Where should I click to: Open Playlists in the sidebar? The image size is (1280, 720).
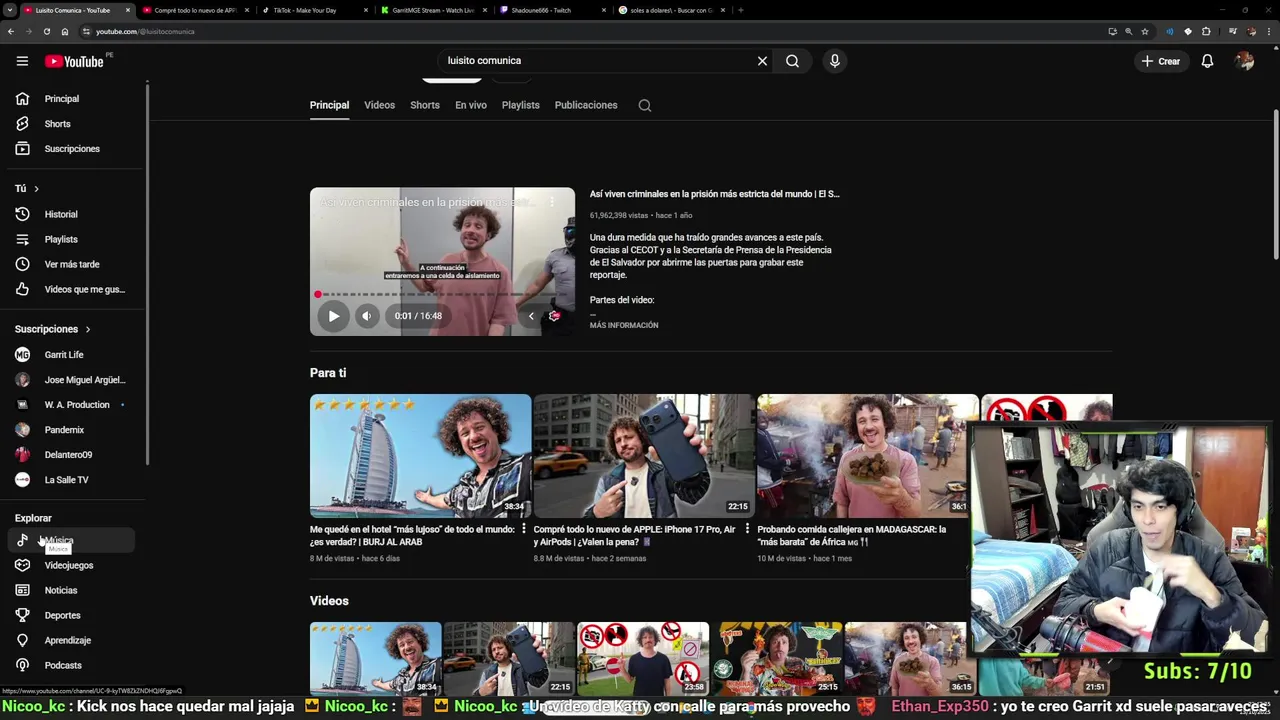click(70, 239)
